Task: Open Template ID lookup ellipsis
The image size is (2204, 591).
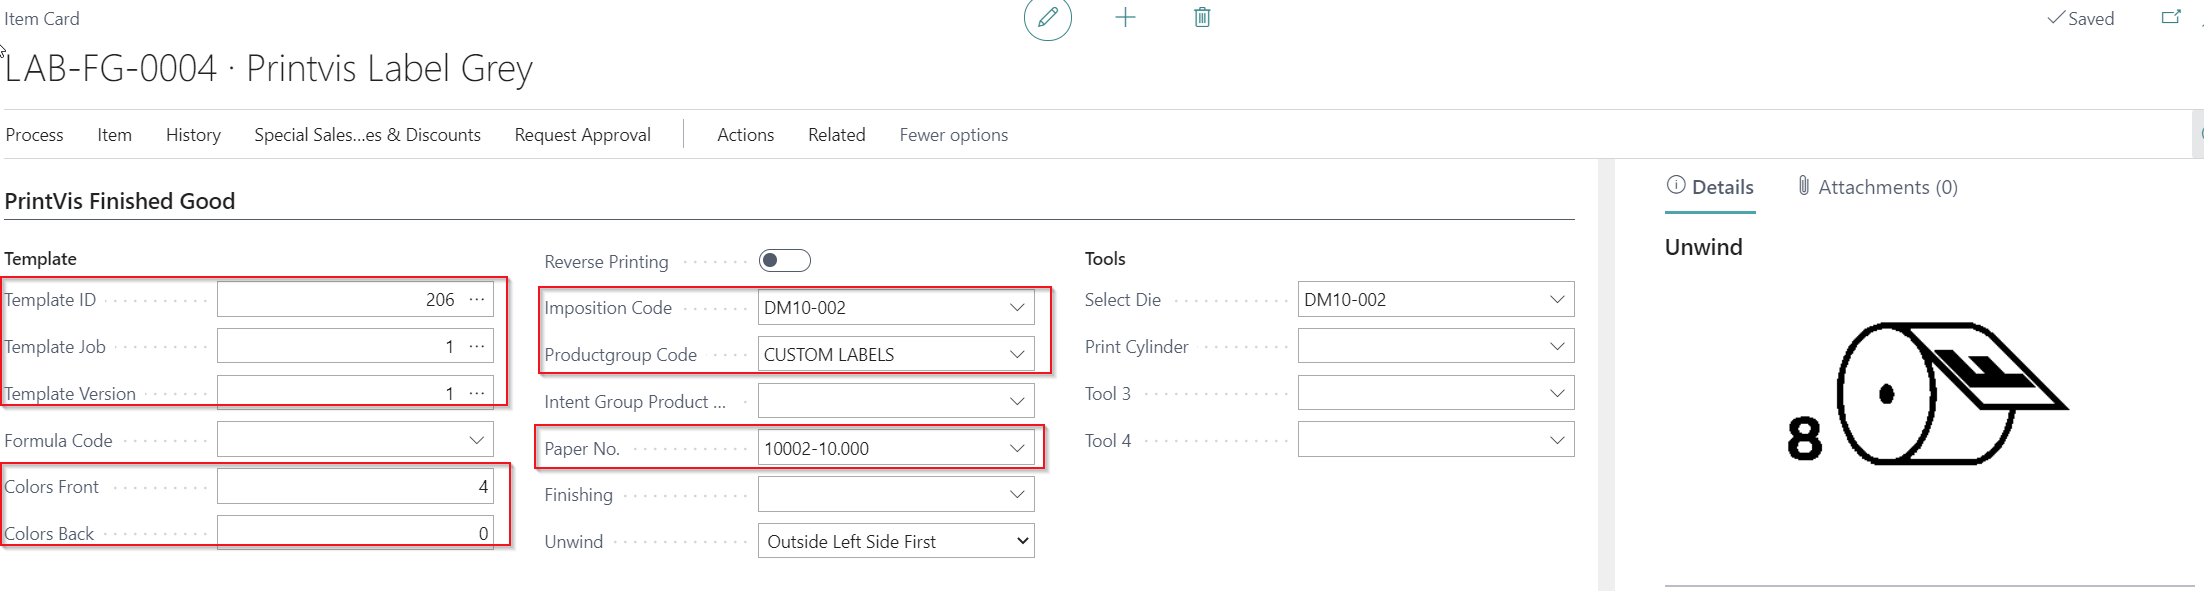Action: pyautogui.click(x=477, y=299)
